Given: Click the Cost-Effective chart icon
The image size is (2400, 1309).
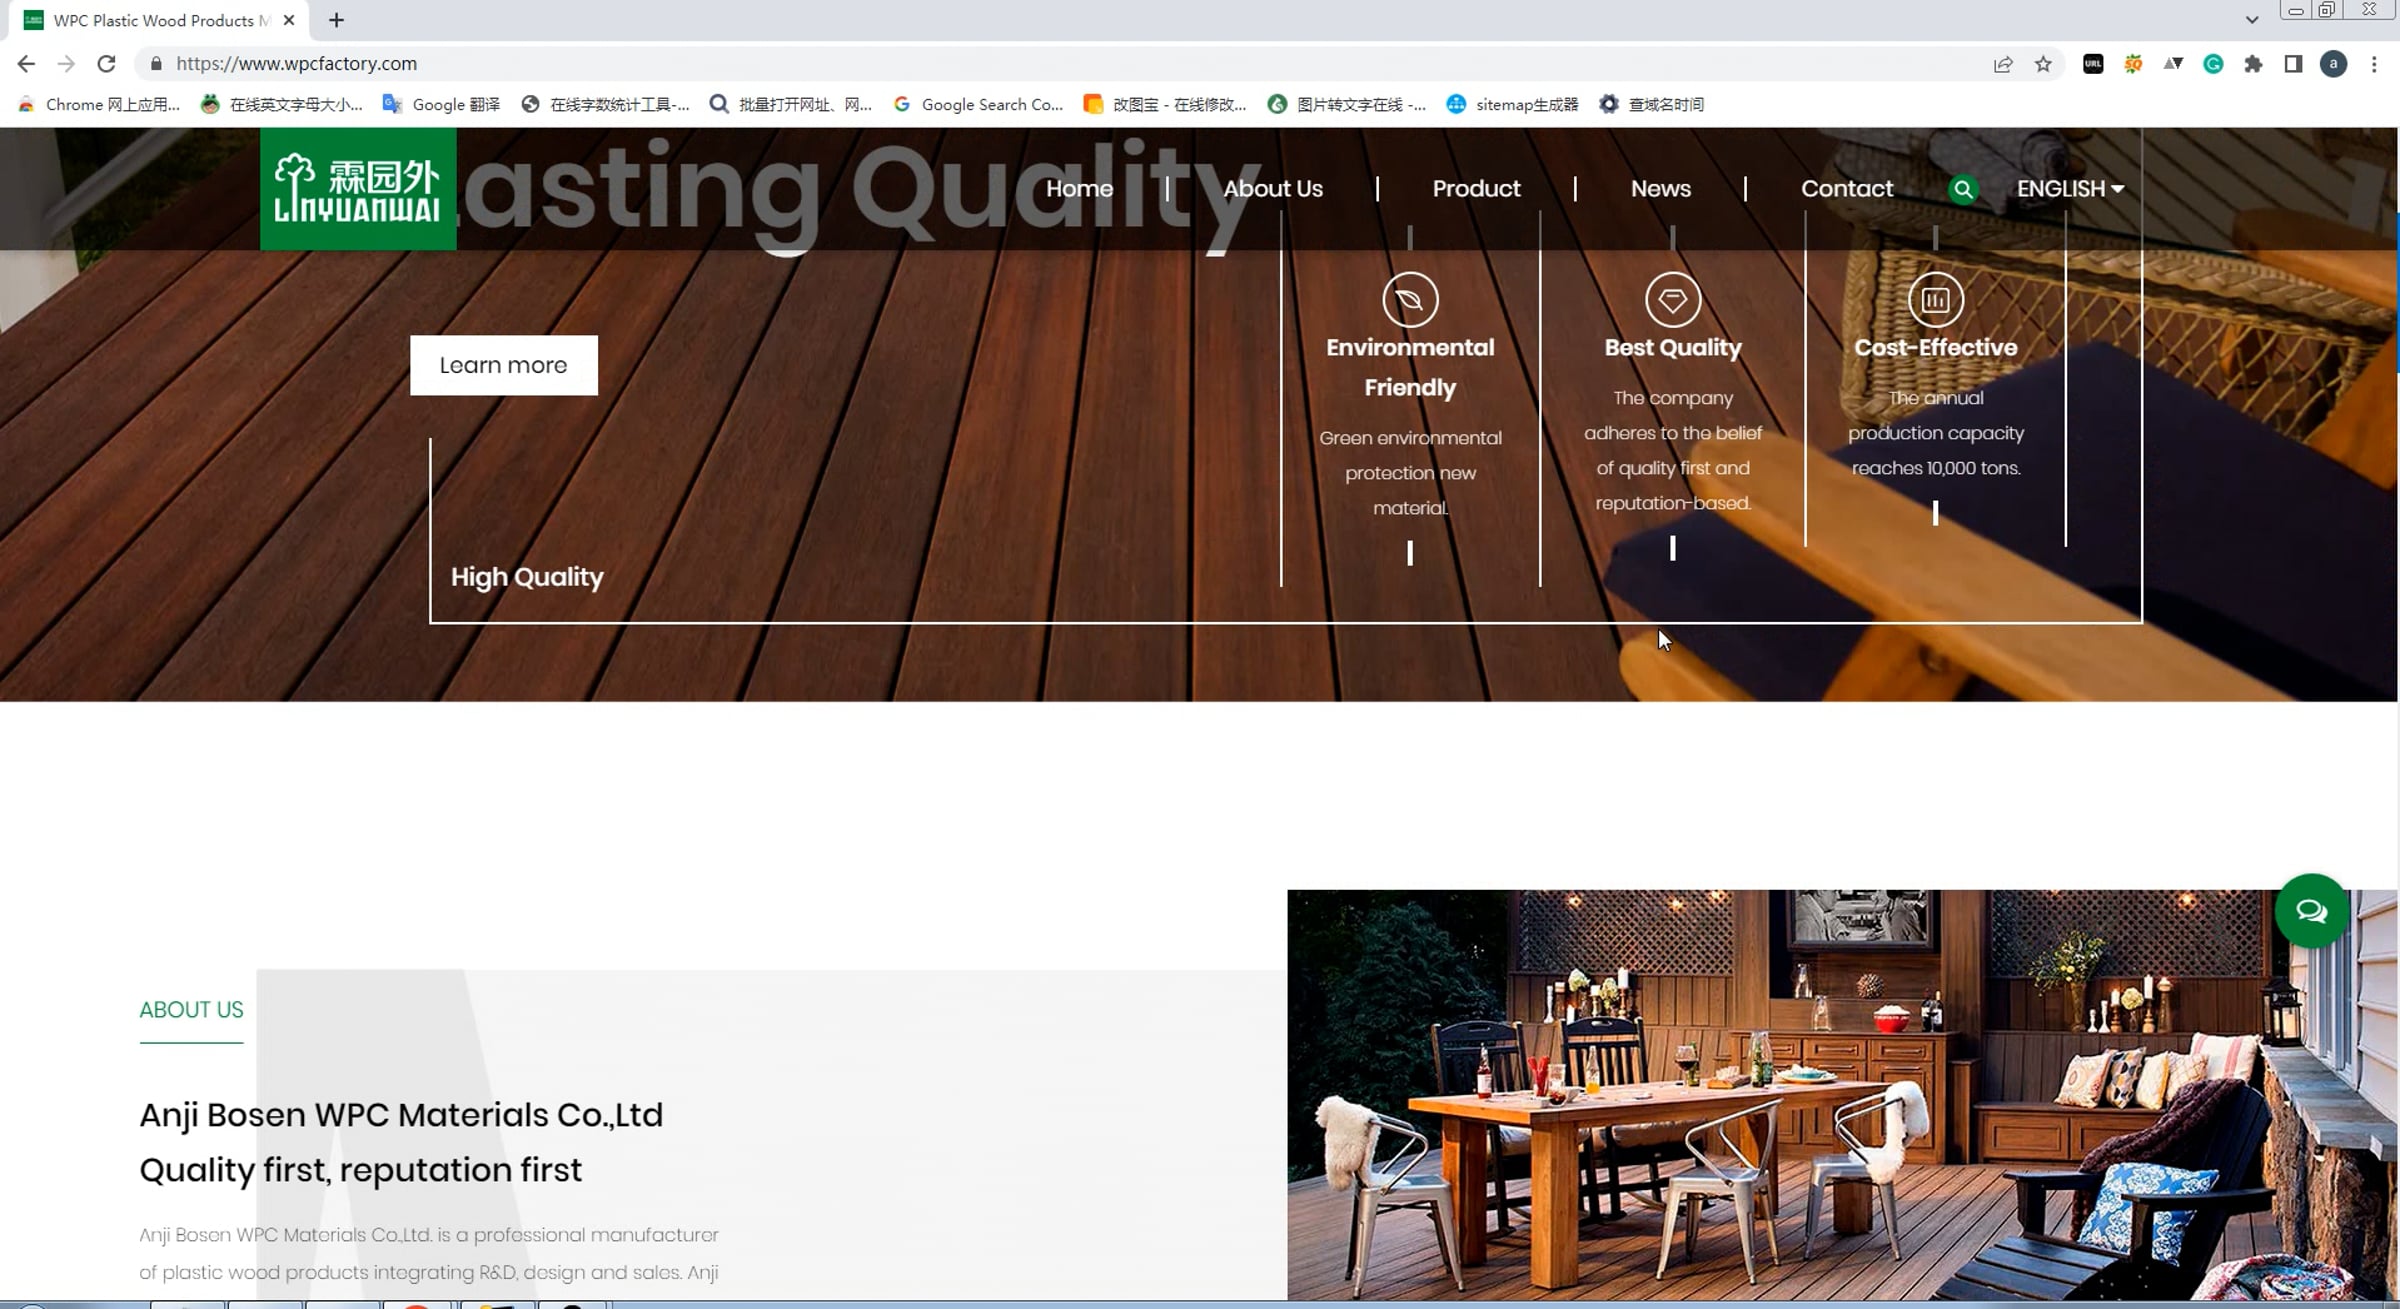Looking at the screenshot, I should pos(1935,300).
